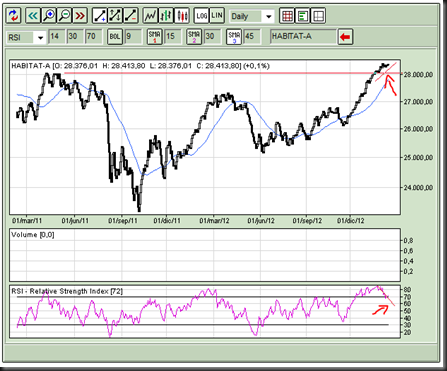Toggle the SMA 2 button
The width and height of the screenshot is (447, 371).
point(194,37)
